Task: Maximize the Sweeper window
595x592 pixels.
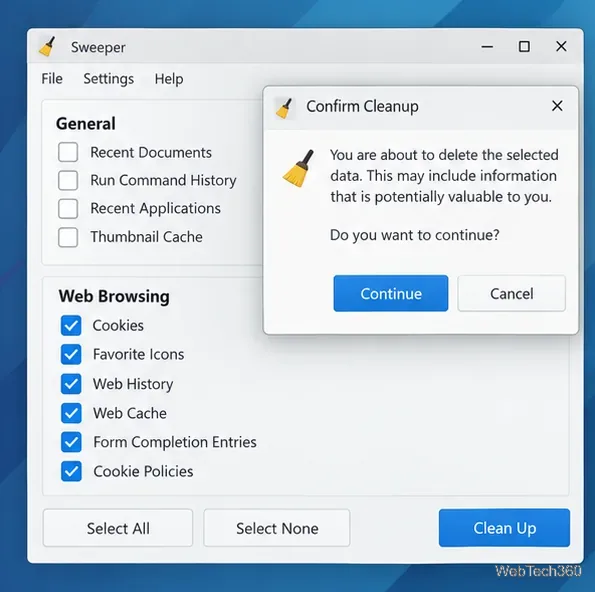Action: pyautogui.click(x=524, y=47)
